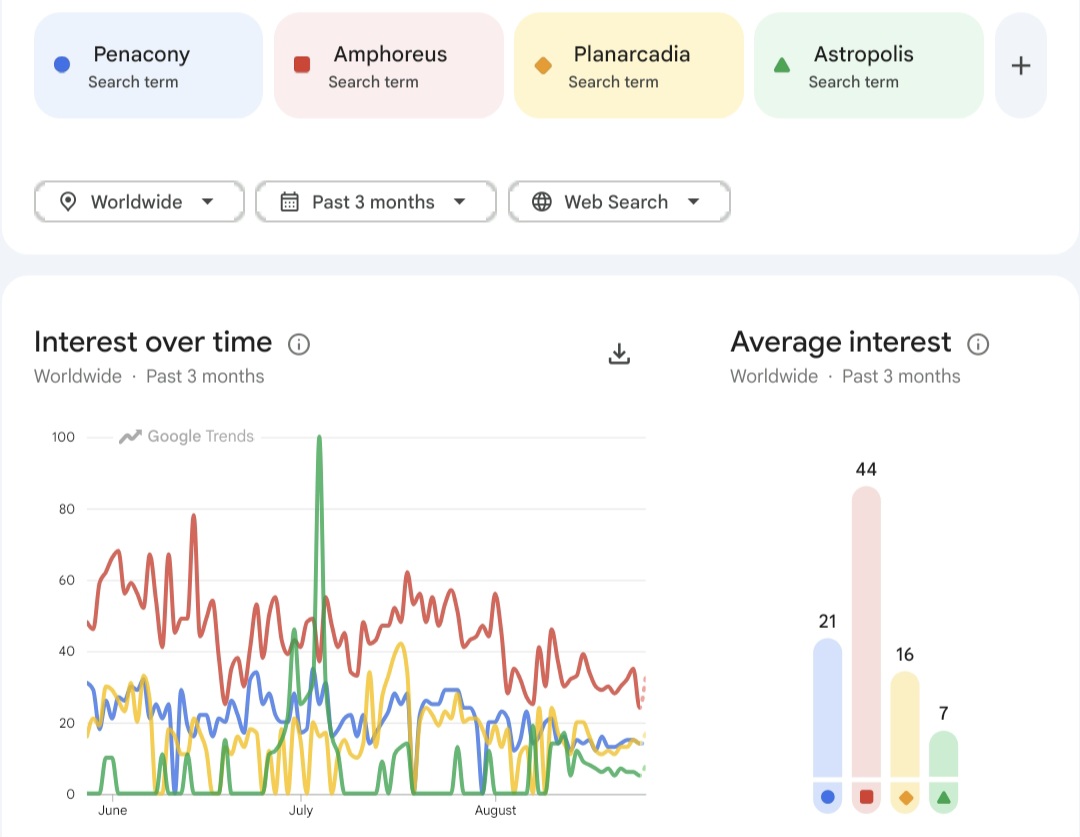This screenshot has height=837, width=1080.
Task: Click the calendar icon in date filter
Action: pos(289,202)
